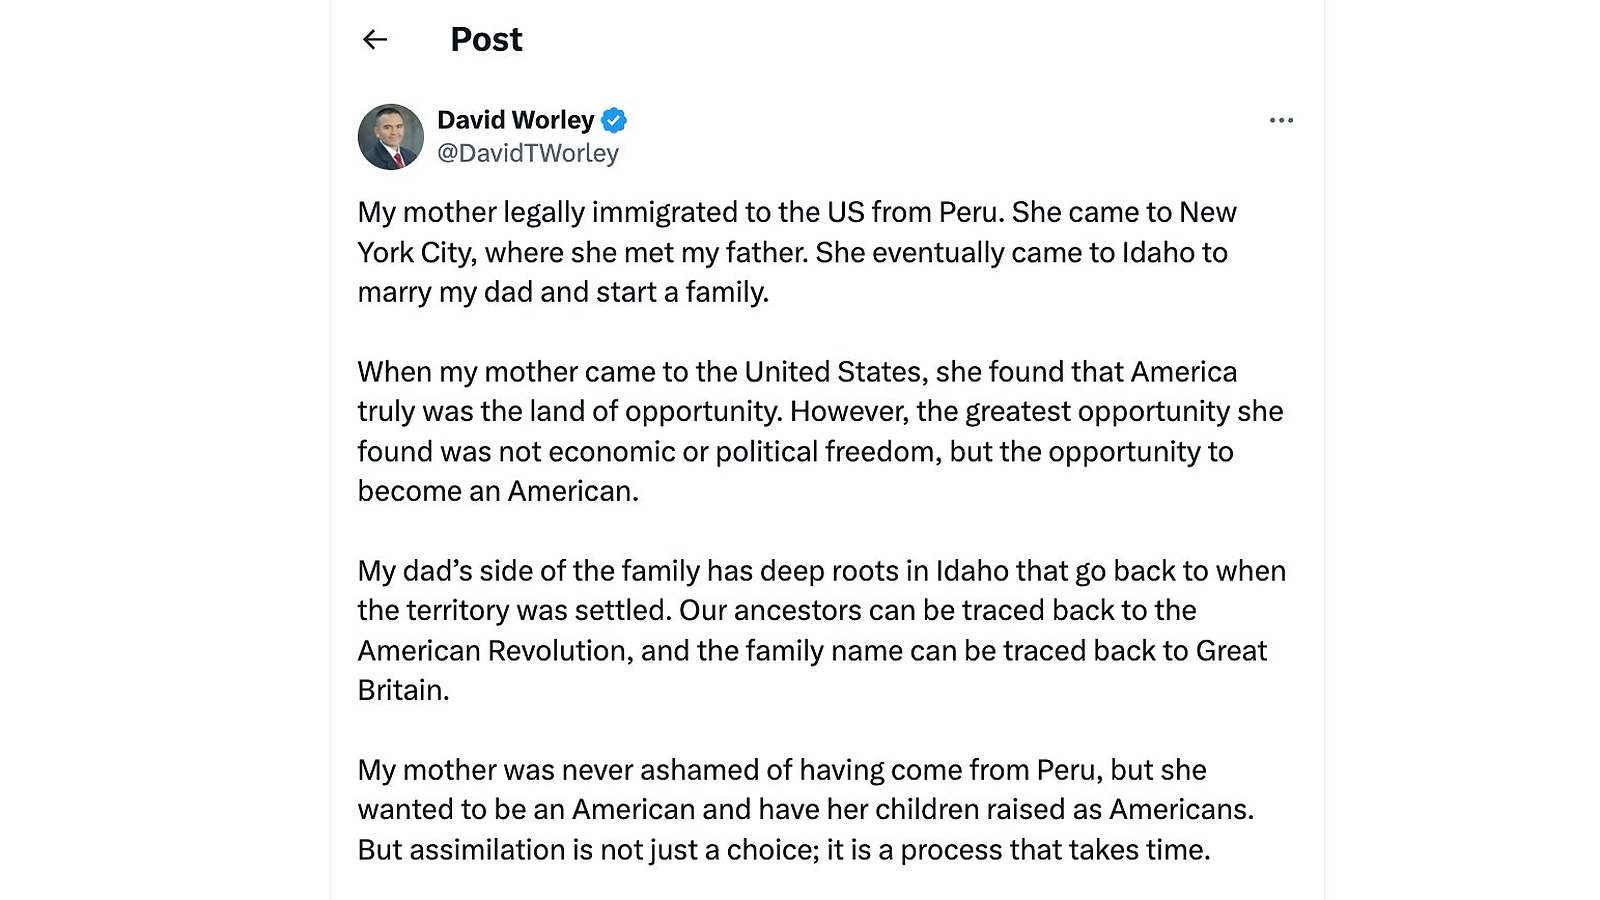Click the author's circular avatar photo
Image resolution: width=1600 pixels, height=900 pixels.
[391, 136]
